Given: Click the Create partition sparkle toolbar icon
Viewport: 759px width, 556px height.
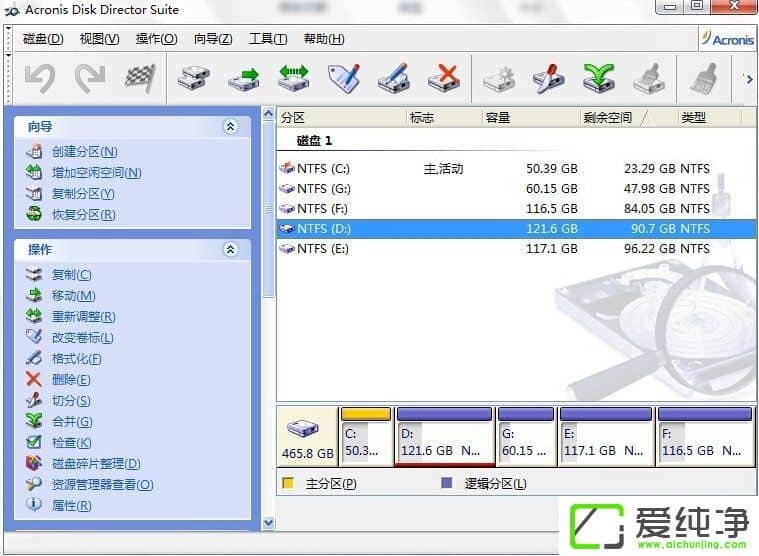Looking at the screenshot, I should pos(499,79).
